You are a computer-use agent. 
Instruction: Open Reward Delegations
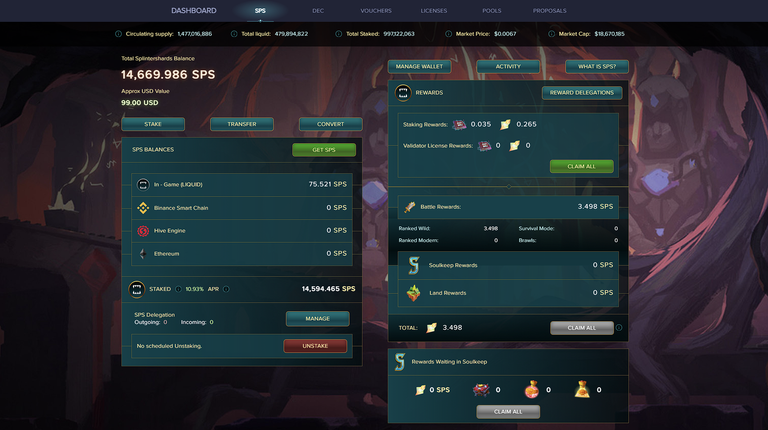[x=582, y=93]
